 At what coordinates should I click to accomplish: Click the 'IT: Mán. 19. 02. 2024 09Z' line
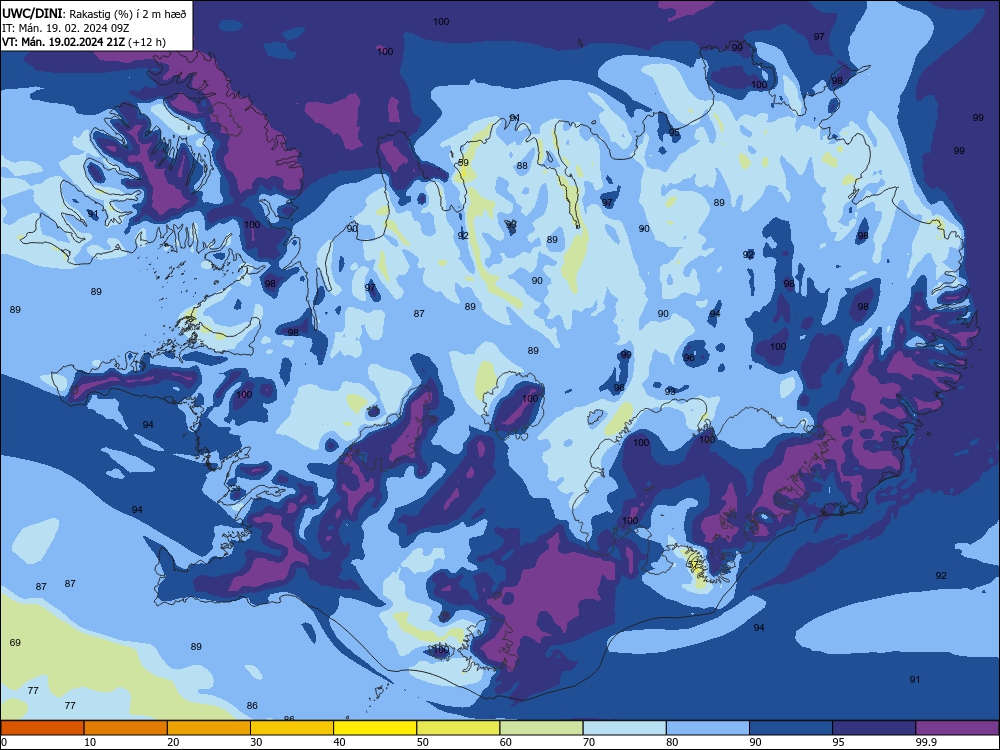tap(66, 28)
